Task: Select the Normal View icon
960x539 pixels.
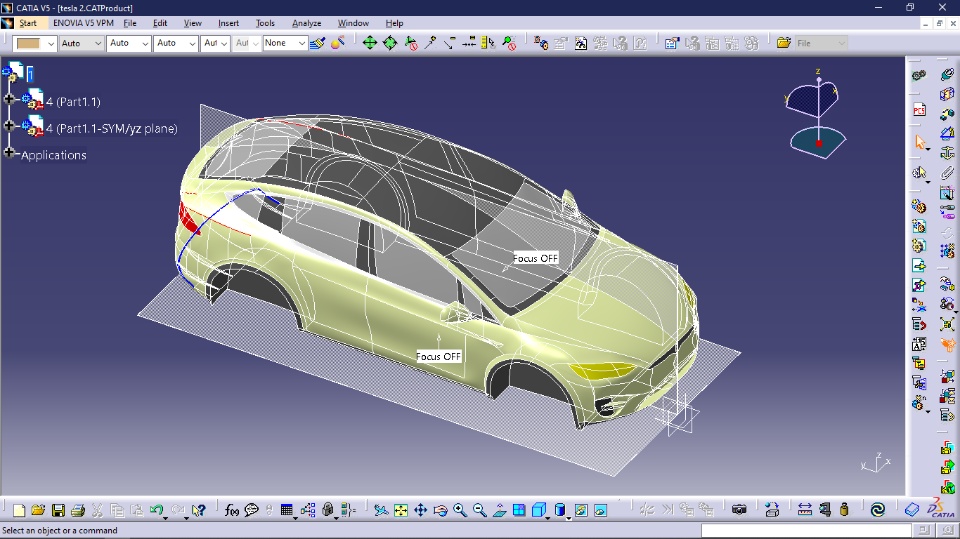Action: pos(500,510)
